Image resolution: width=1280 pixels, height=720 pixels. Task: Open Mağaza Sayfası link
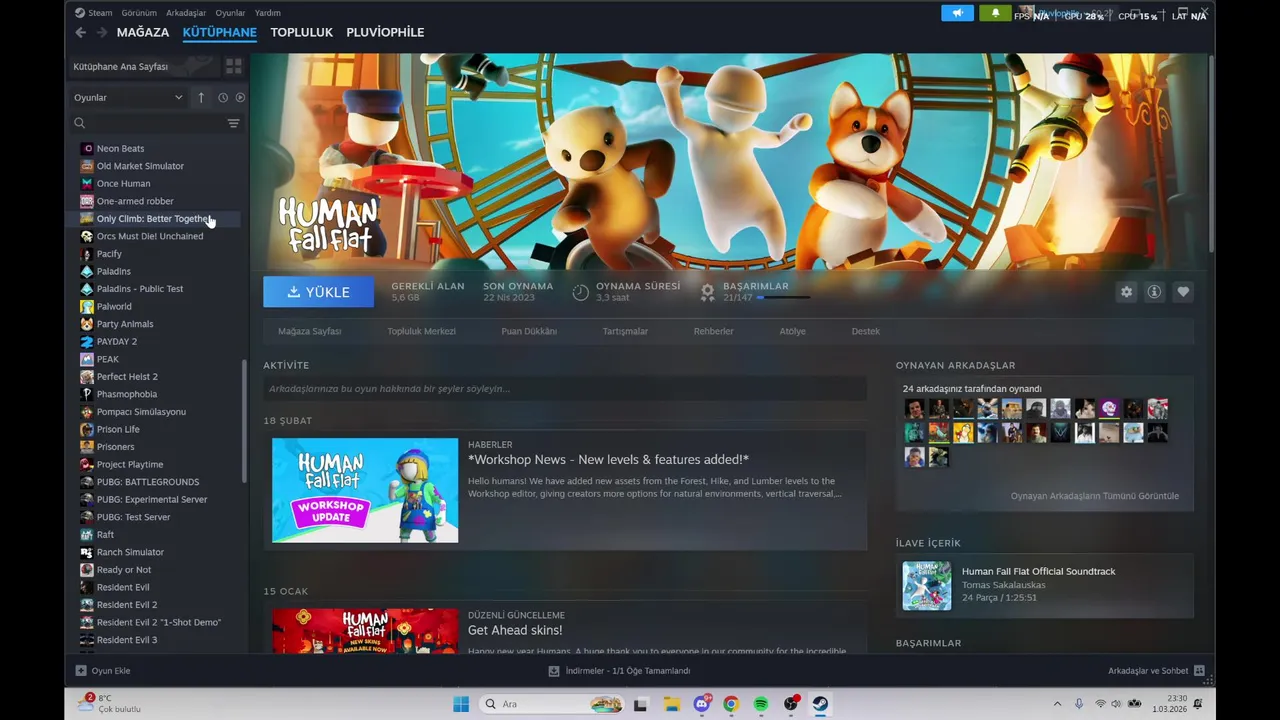[x=309, y=331]
